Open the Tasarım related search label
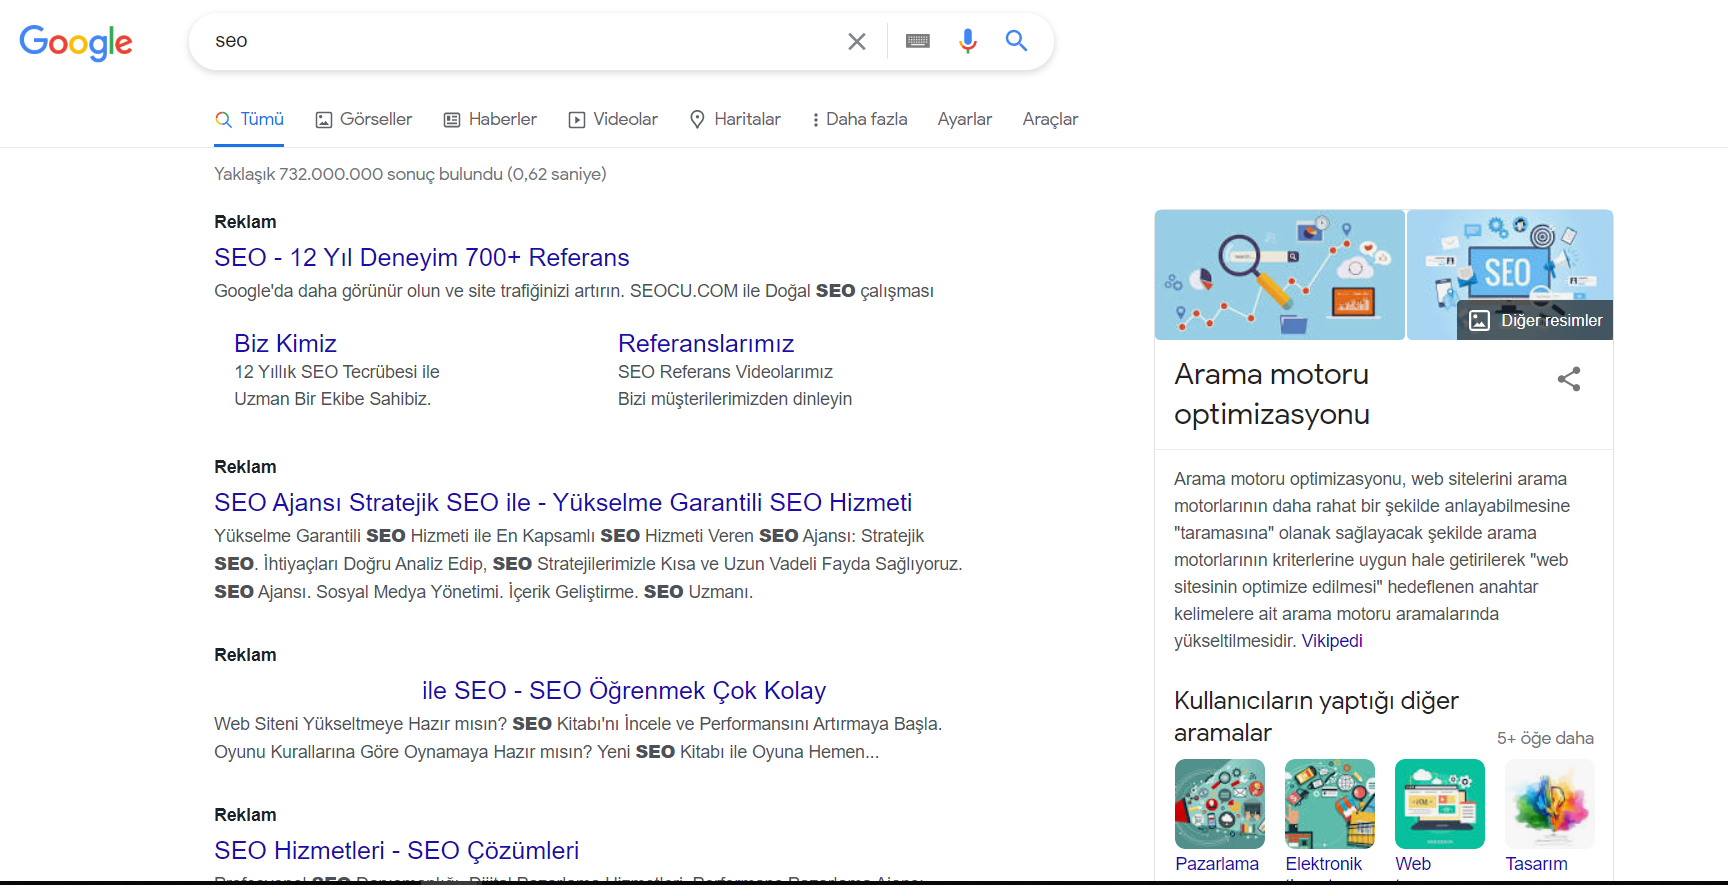 [x=1537, y=864]
